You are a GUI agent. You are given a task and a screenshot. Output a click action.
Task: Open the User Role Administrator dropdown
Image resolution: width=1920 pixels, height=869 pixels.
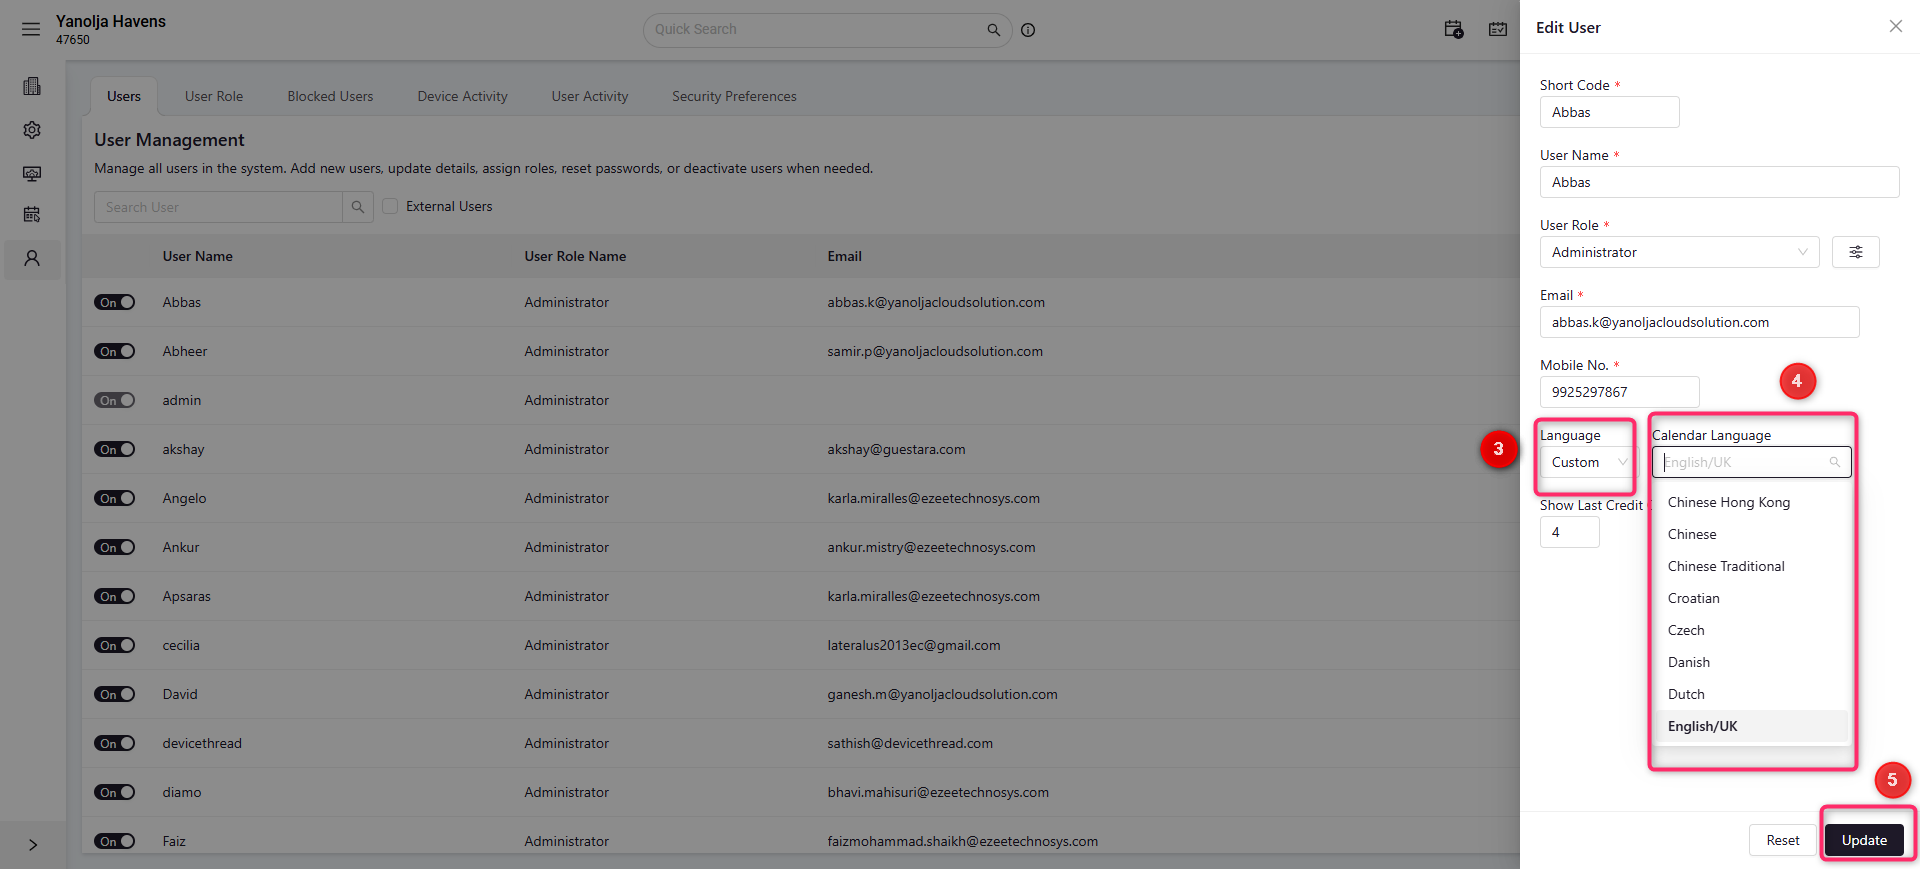tap(1679, 252)
